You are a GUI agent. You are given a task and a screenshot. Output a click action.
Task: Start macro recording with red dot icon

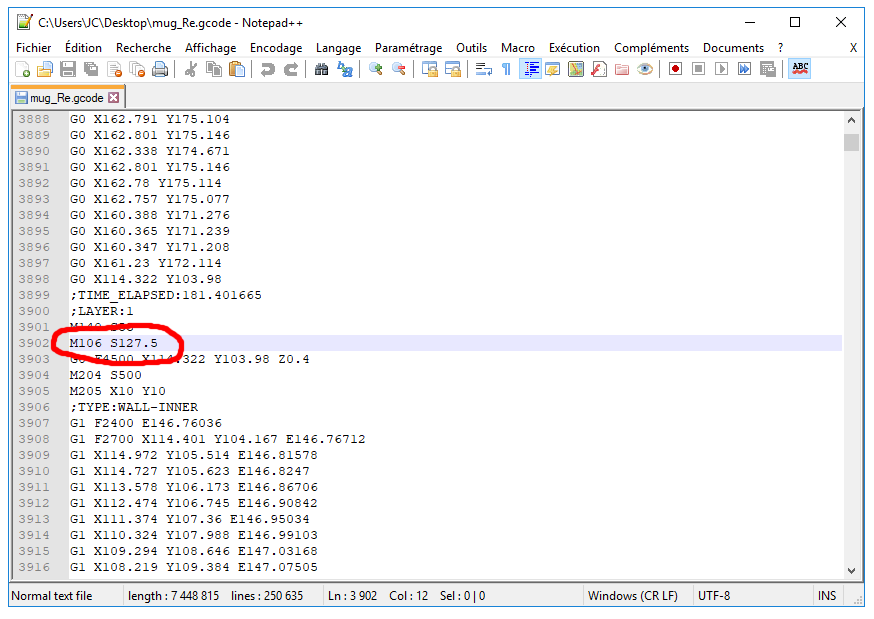pyautogui.click(x=676, y=69)
